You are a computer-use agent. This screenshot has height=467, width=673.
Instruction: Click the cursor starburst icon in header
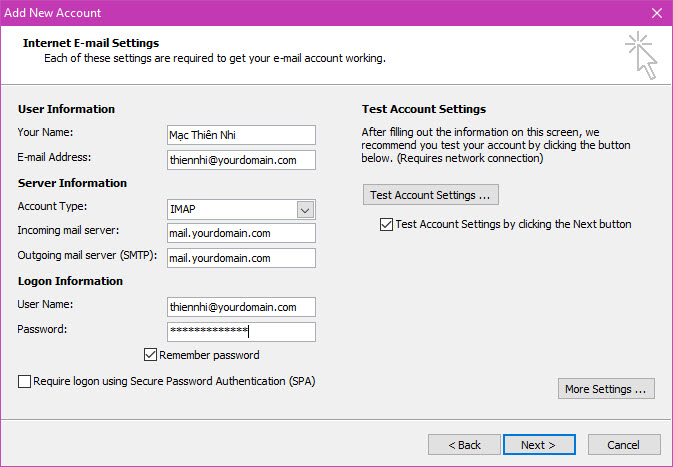641,54
